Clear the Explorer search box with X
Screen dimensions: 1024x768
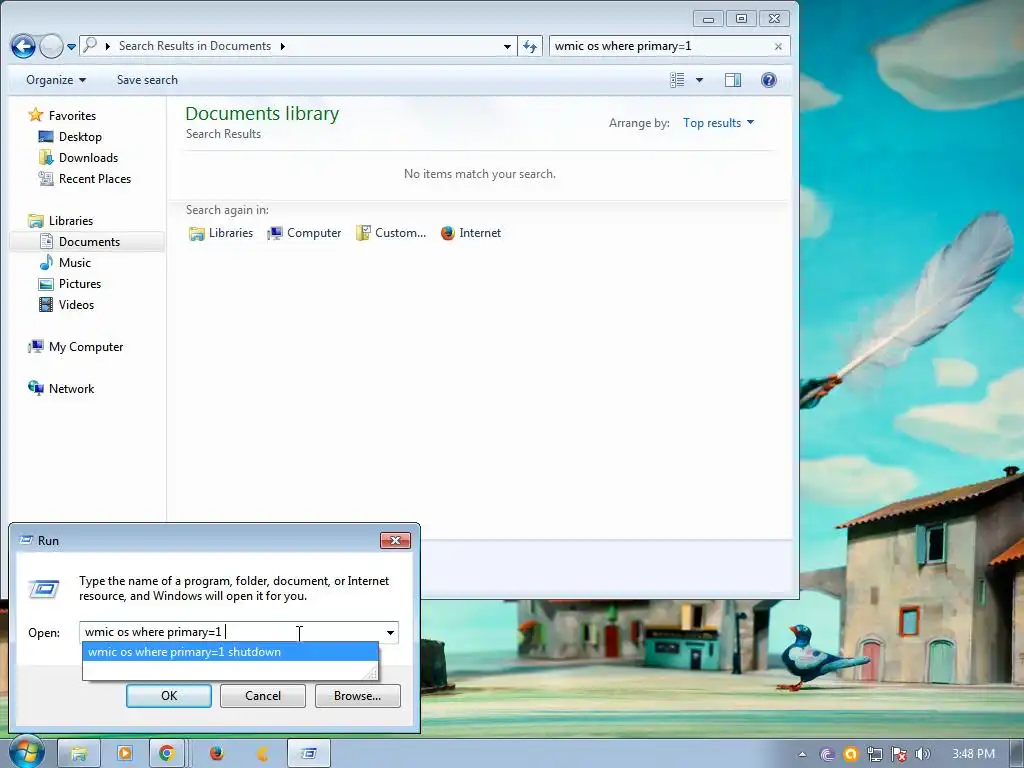pos(778,46)
